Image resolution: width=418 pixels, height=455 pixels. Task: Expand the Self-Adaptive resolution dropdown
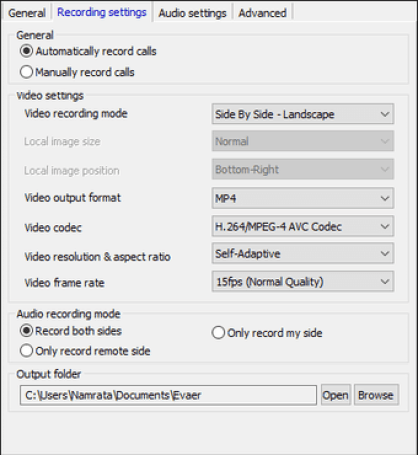click(303, 254)
